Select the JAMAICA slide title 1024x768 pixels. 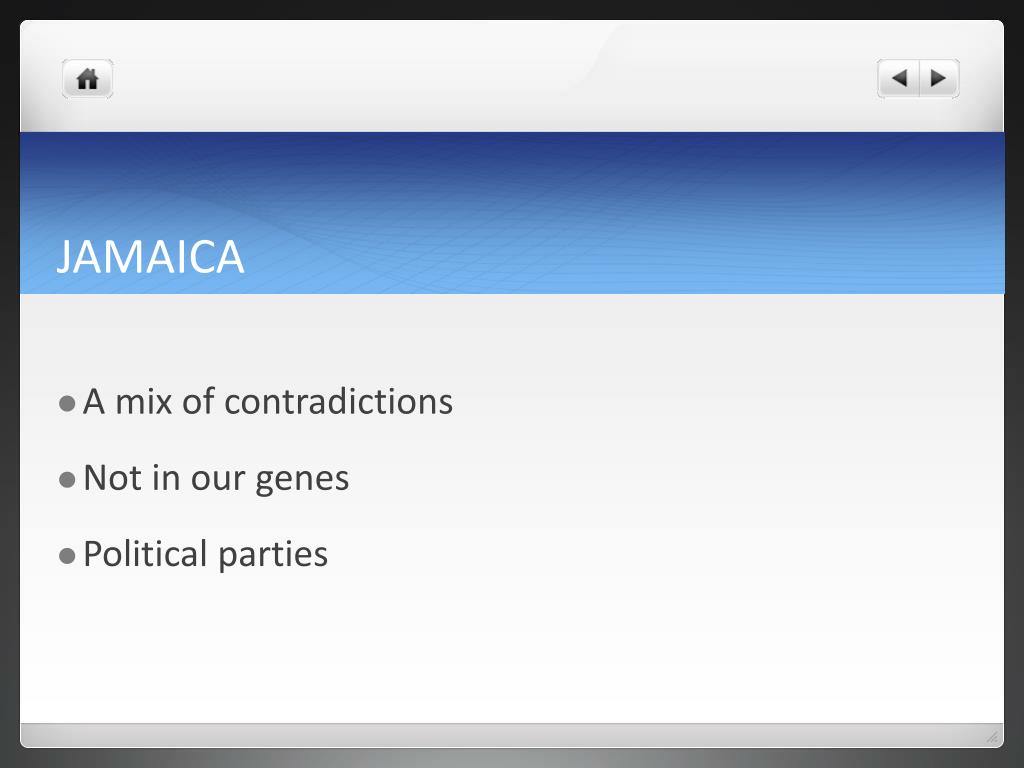pos(151,257)
